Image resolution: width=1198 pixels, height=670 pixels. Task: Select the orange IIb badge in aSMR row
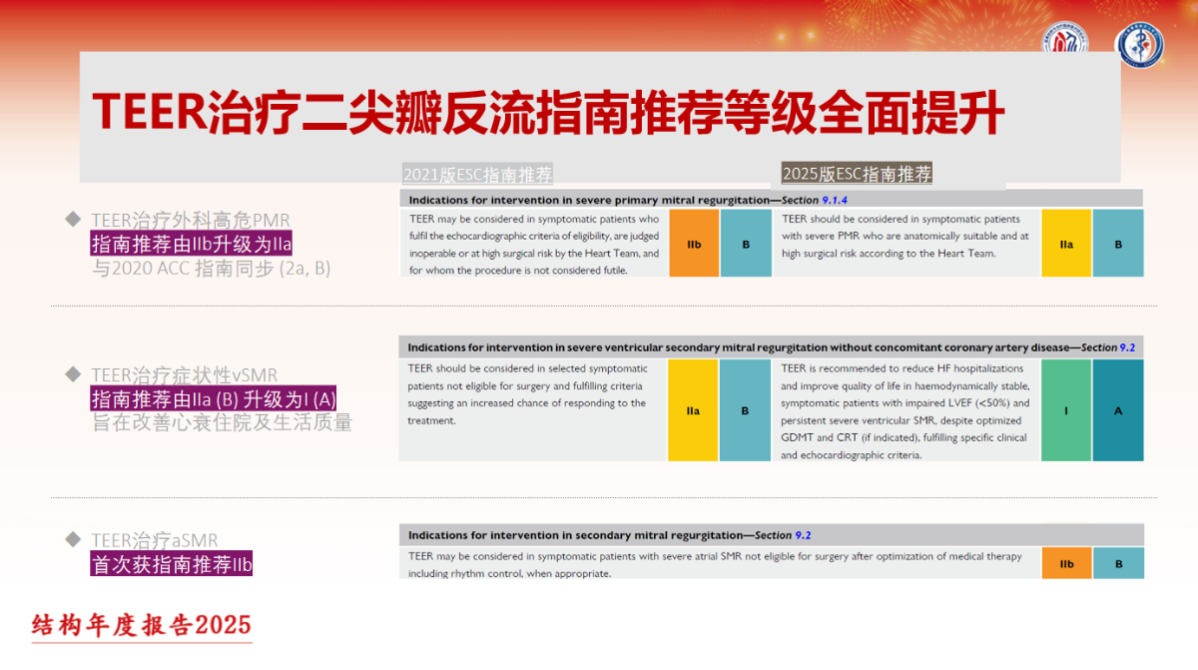point(1066,563)
